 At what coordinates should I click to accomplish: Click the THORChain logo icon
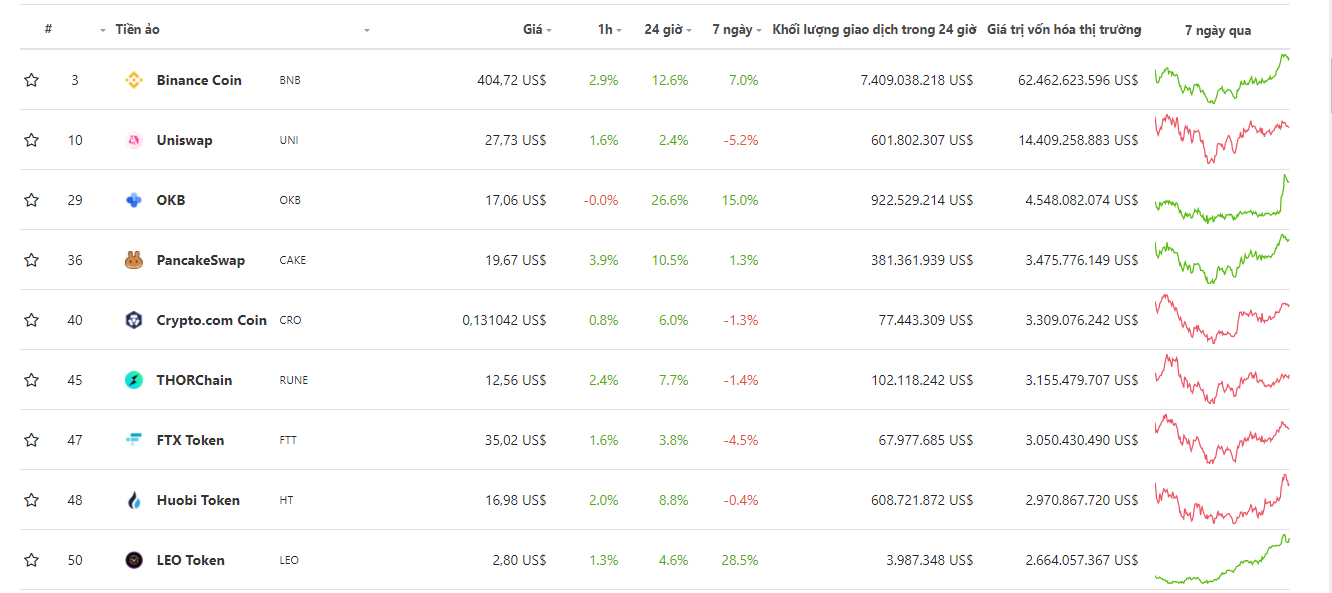[x=134, y=380]
